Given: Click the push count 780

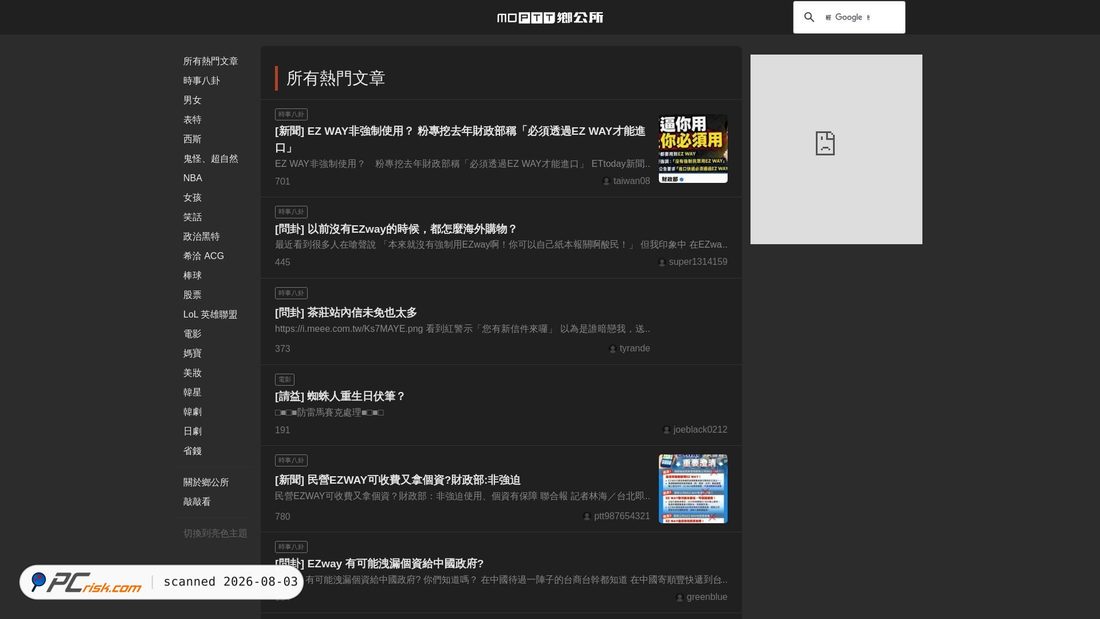Looking at the screenshot, I should (x=283, y=516).
